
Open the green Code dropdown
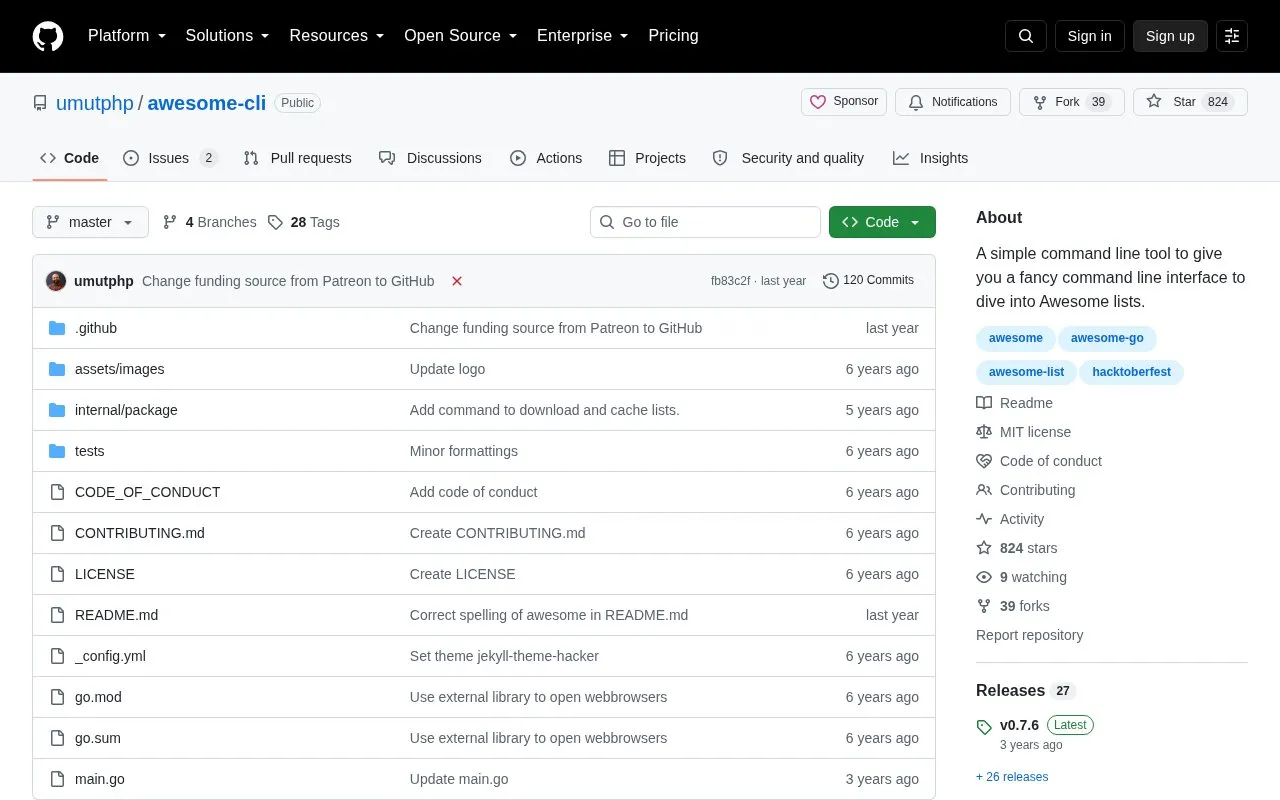click(882, 222)
